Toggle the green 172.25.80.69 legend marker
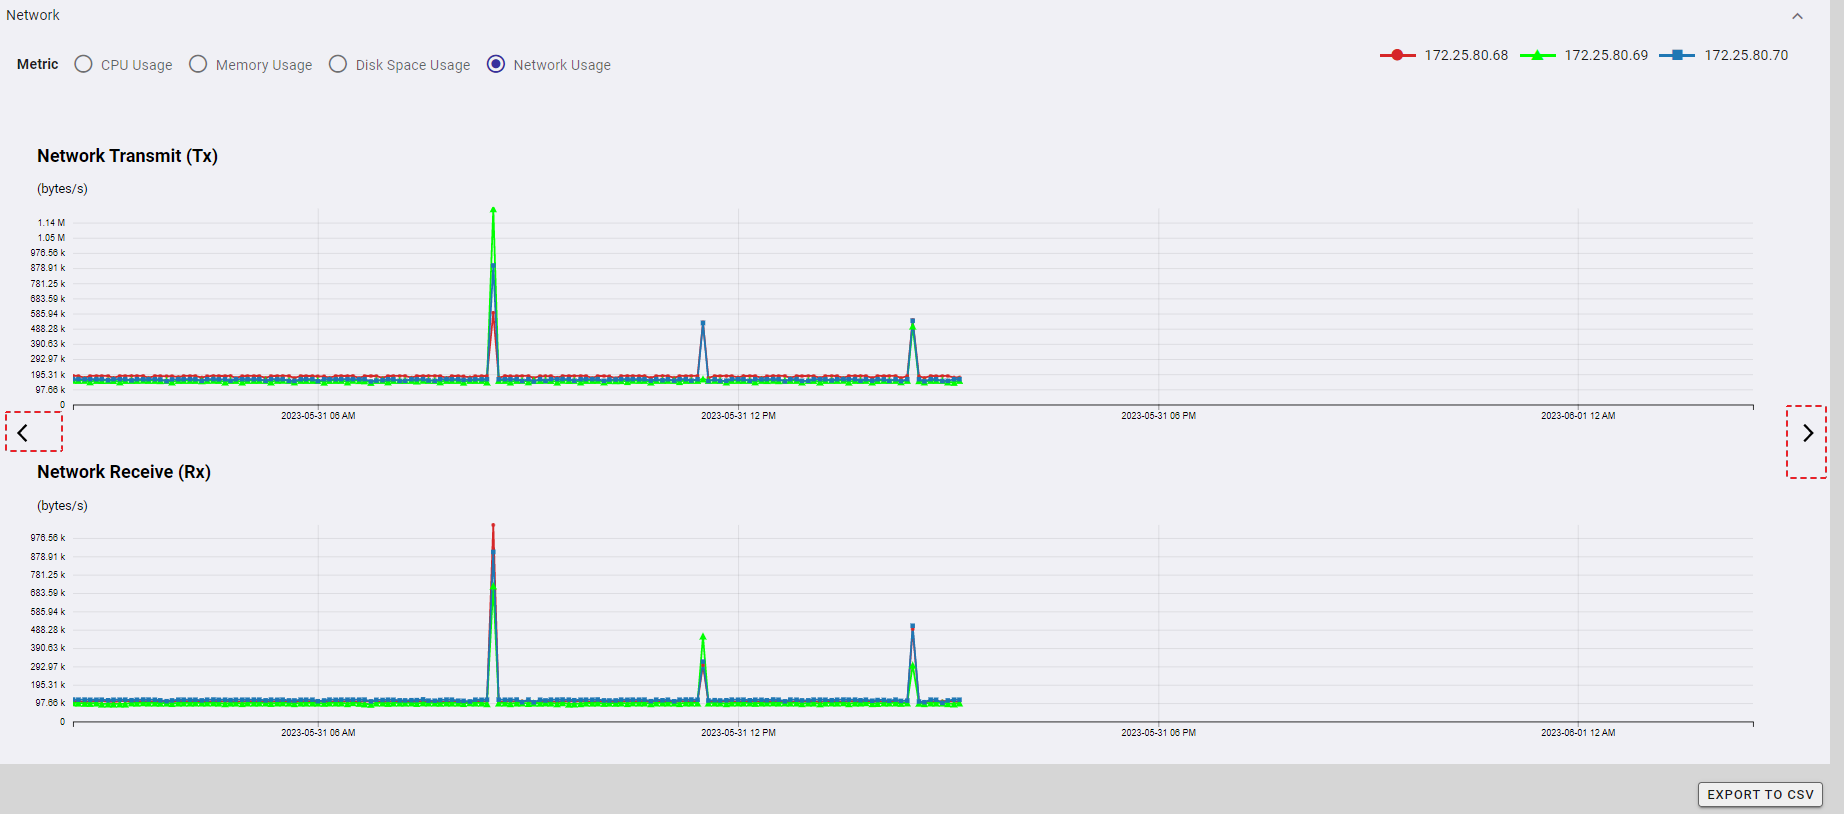 click(x=1537, y=55)
